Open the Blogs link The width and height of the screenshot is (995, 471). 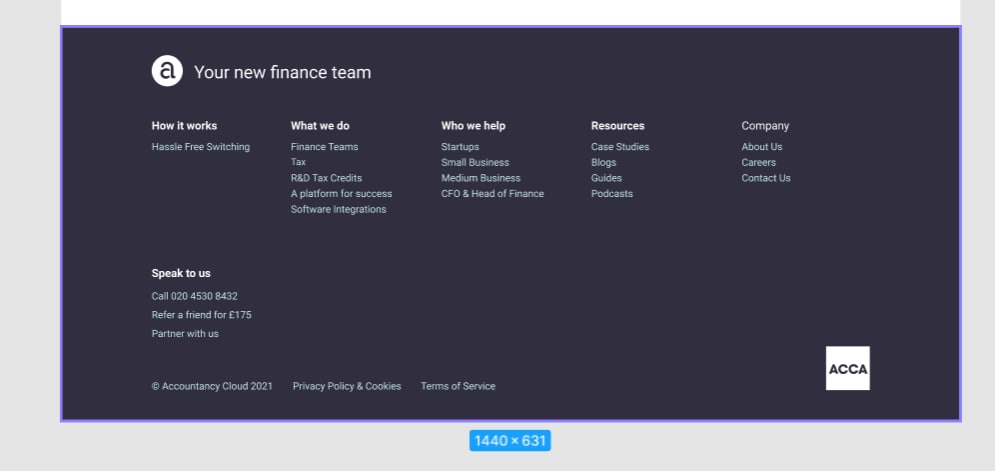pyautogui.click(x=603, y=162)
